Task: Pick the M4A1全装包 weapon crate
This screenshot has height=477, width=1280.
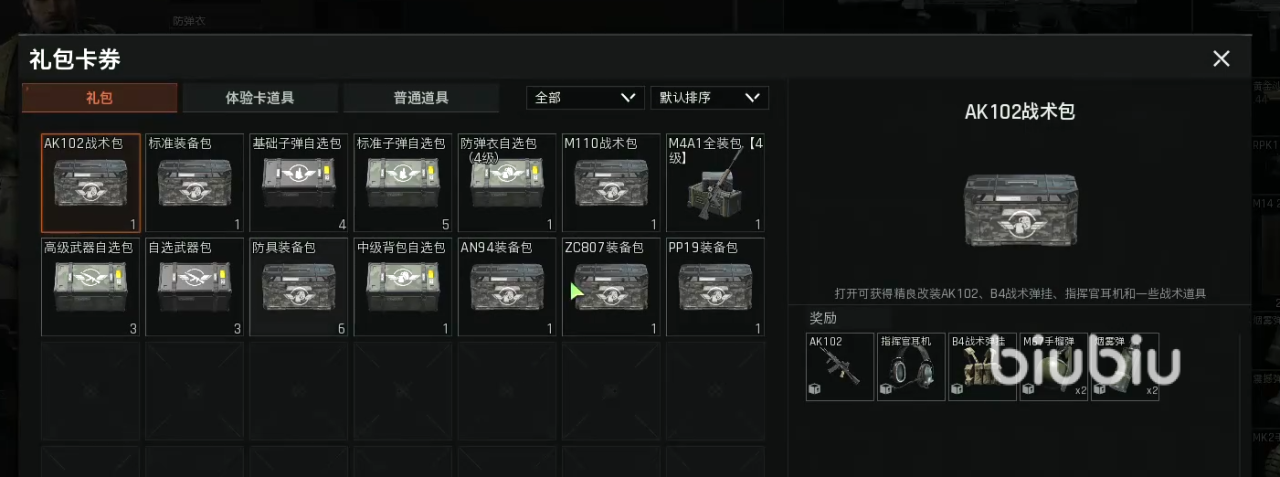Action: coord(715,183)
